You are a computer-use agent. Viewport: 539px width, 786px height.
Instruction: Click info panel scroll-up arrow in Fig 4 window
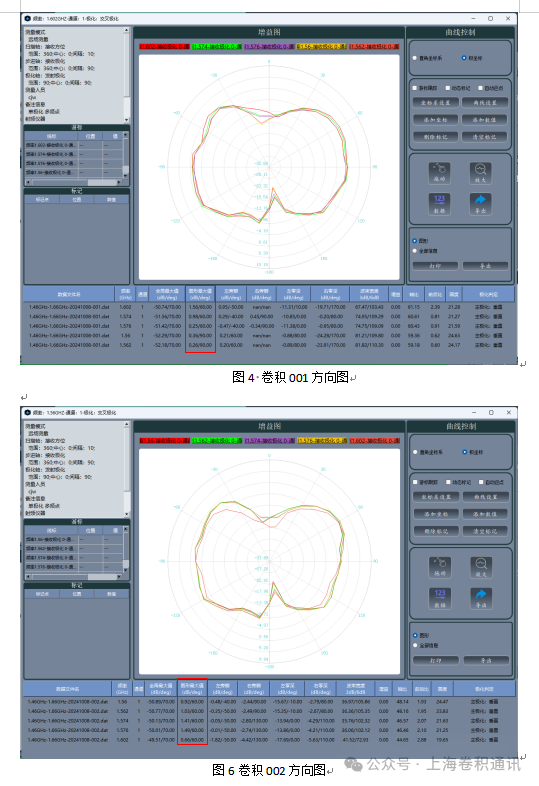[x=126, y=30]
